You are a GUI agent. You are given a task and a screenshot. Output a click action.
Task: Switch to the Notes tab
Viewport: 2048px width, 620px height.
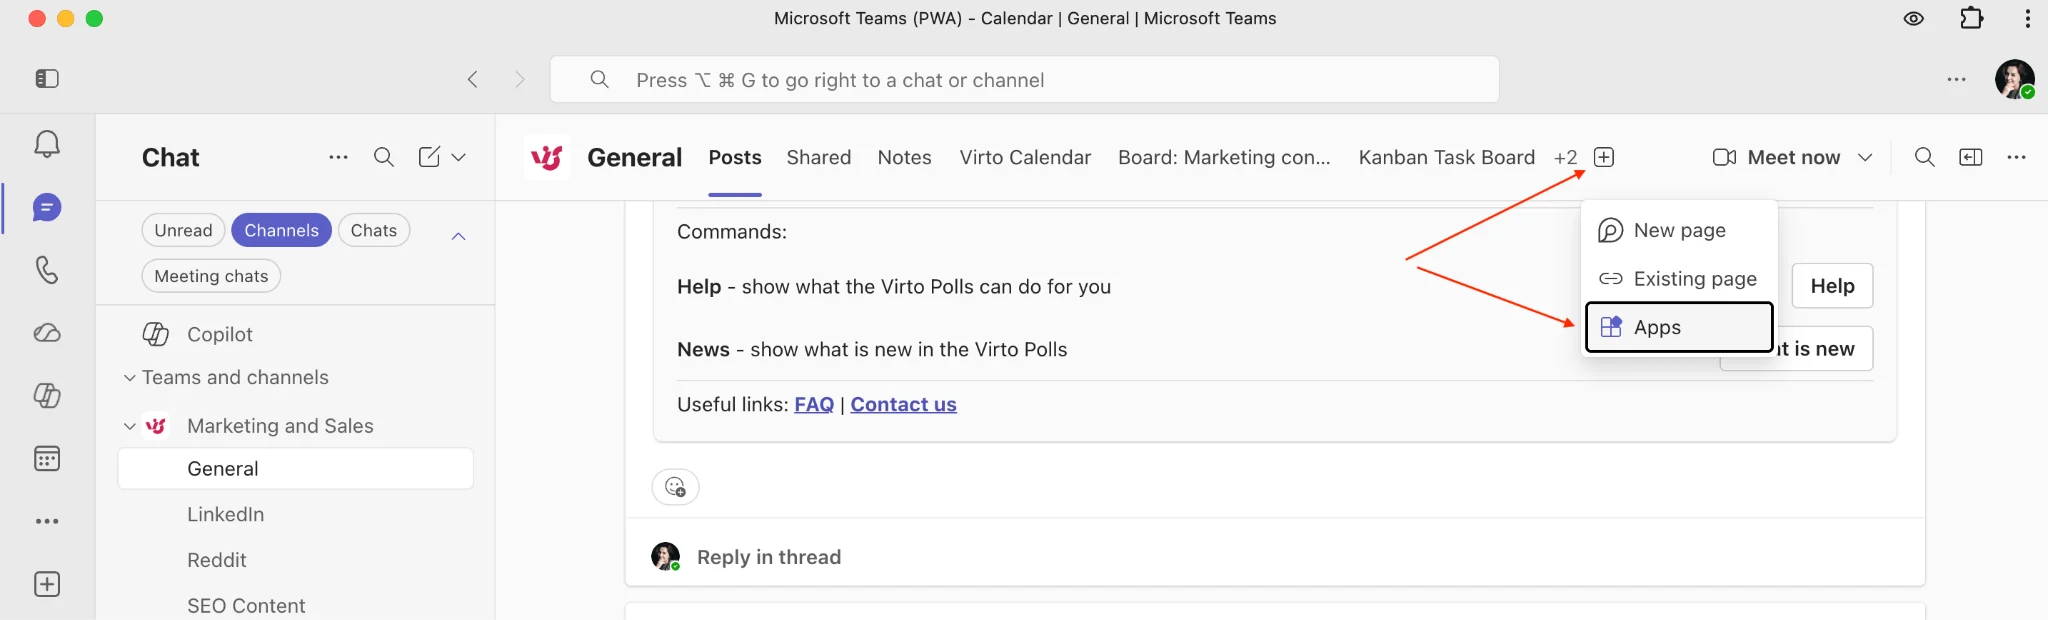click(904, 157)
